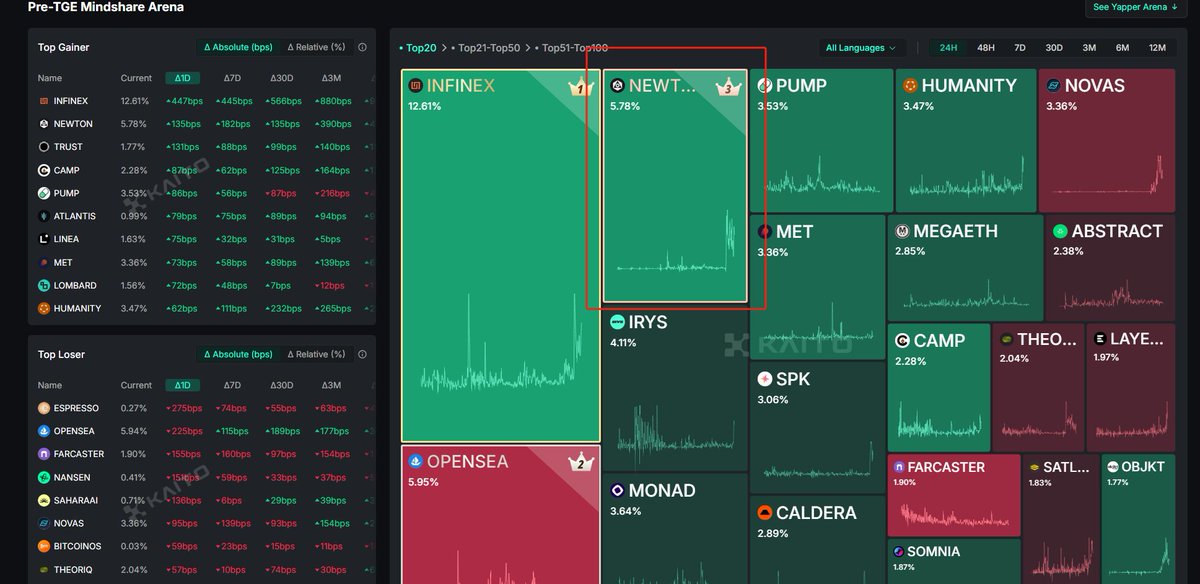Open the CAMP tile in the treemap
Image resolution: width=1200 pixels, height=584 pixels.
[x=937, y=387]
